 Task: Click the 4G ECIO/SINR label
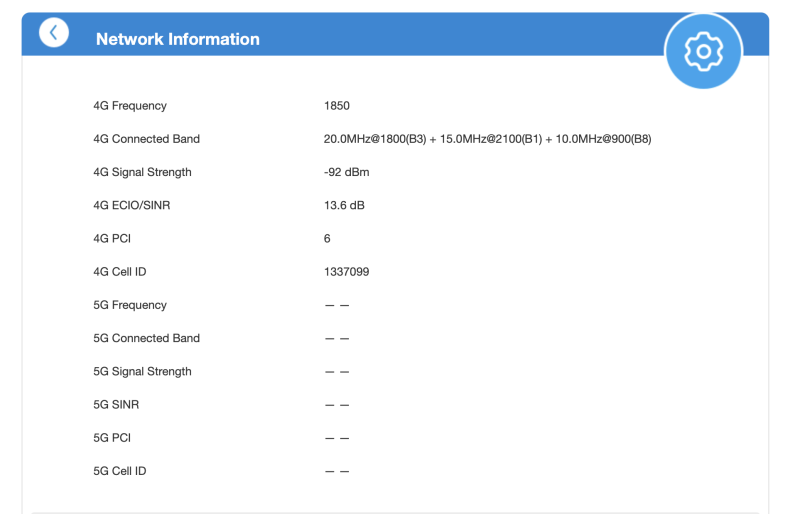tap(132, 205)
